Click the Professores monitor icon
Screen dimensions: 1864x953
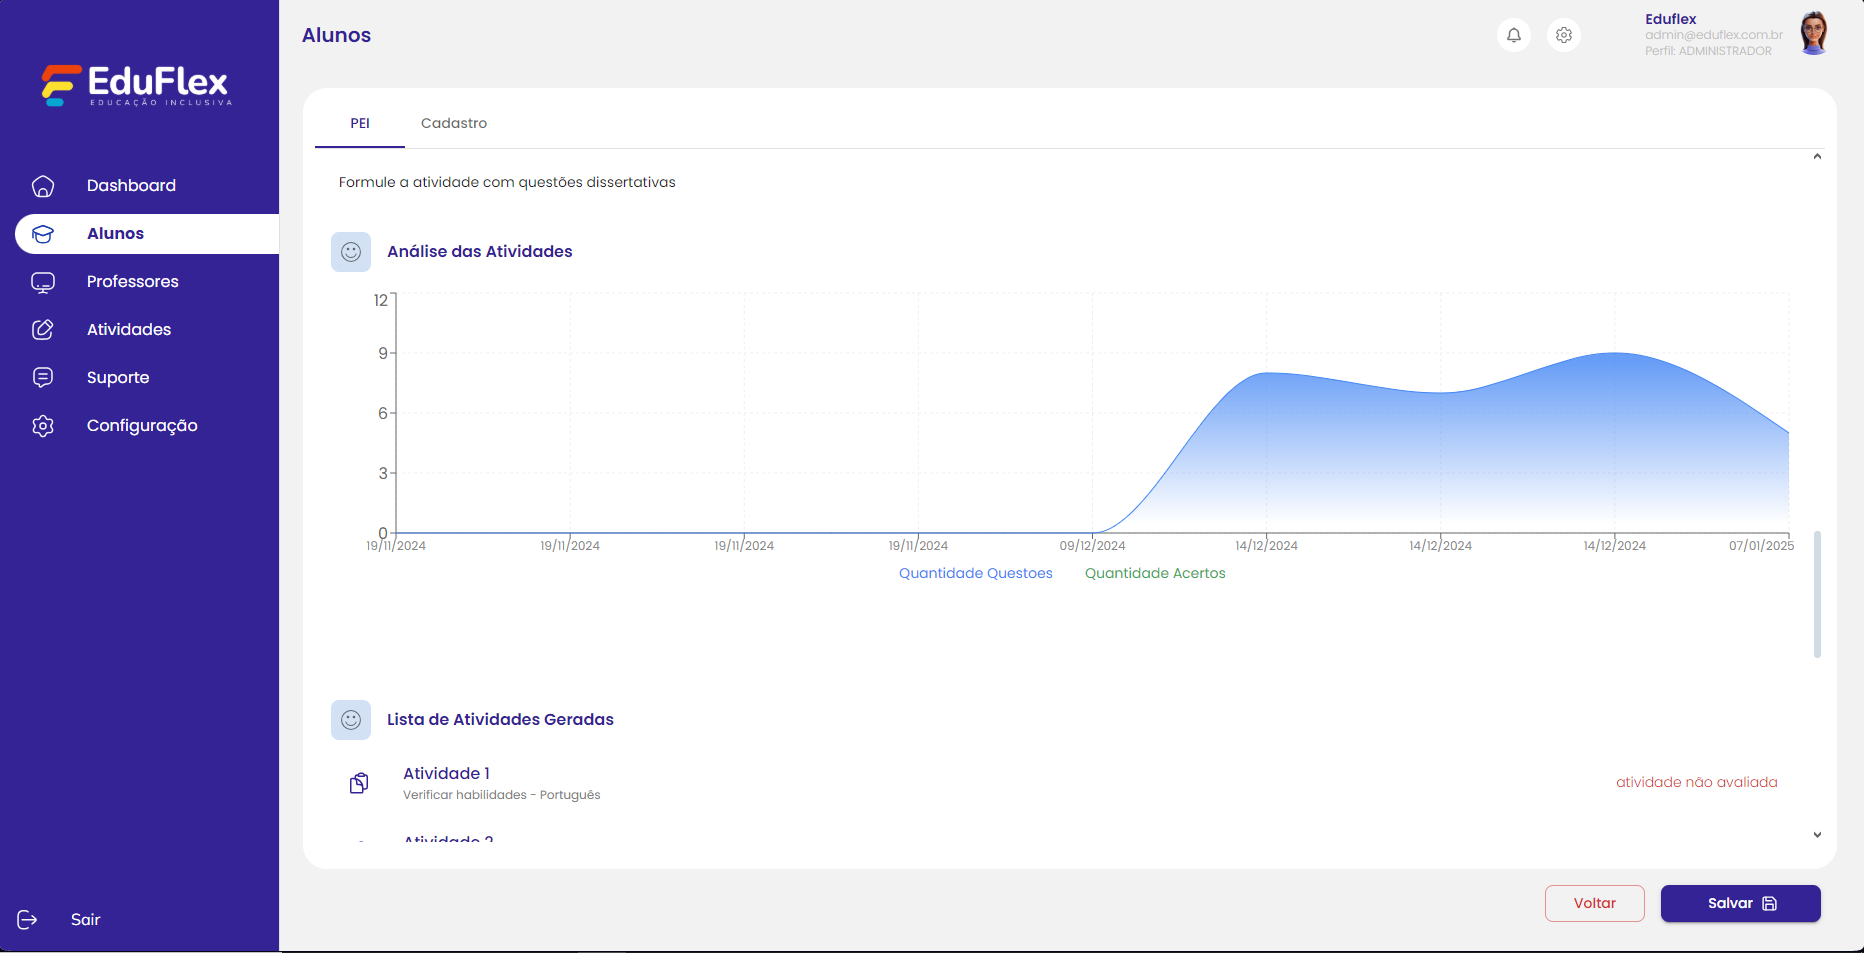point(43,282)
